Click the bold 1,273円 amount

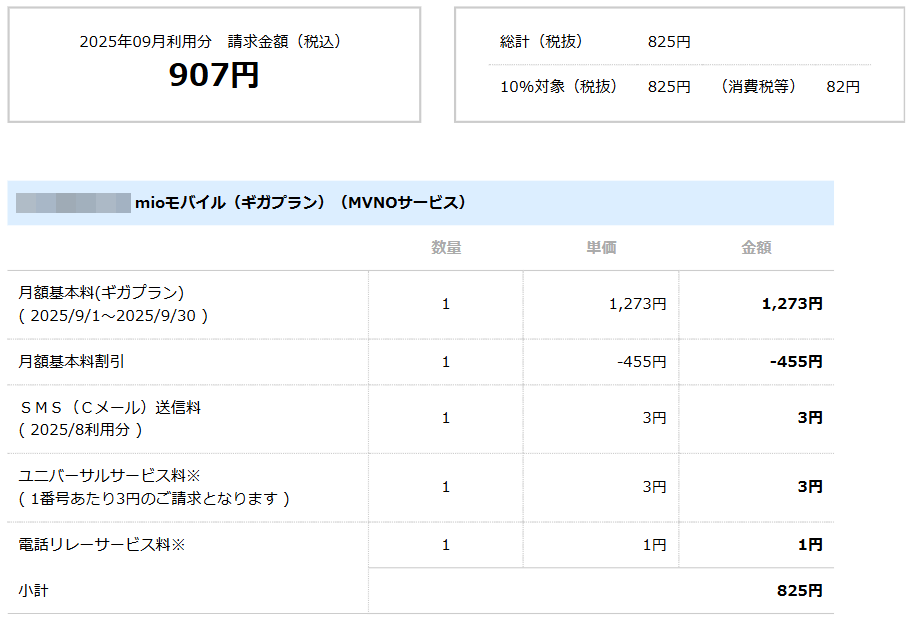tap(792, 304)
